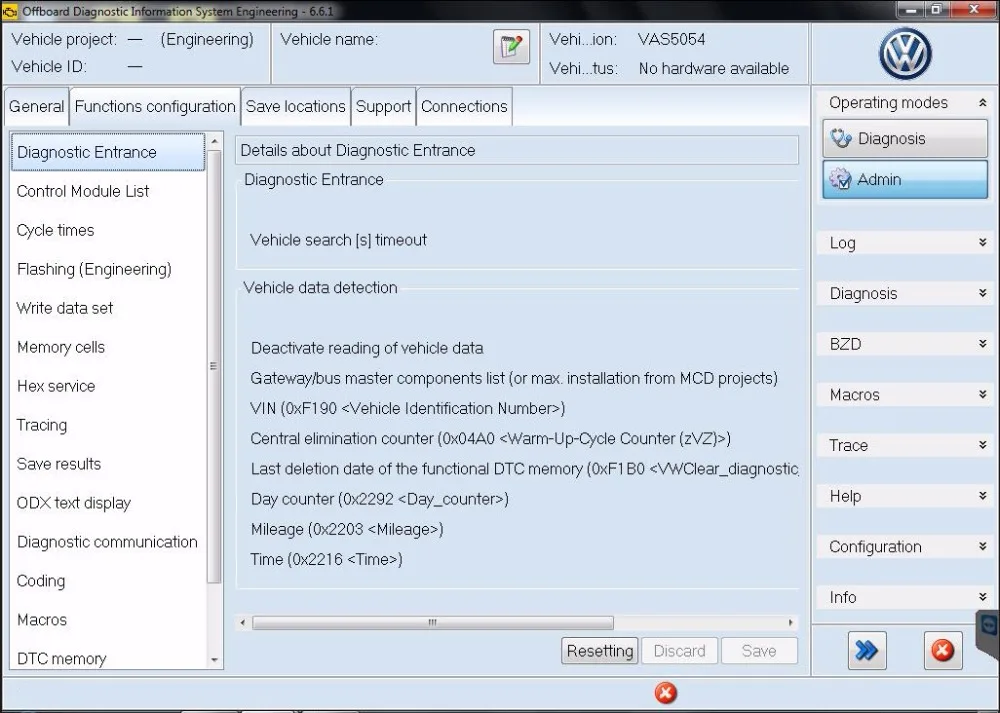Switch to Save locations tab
Viewport: 1000px width, 713px height.
[x=296, y=107]
